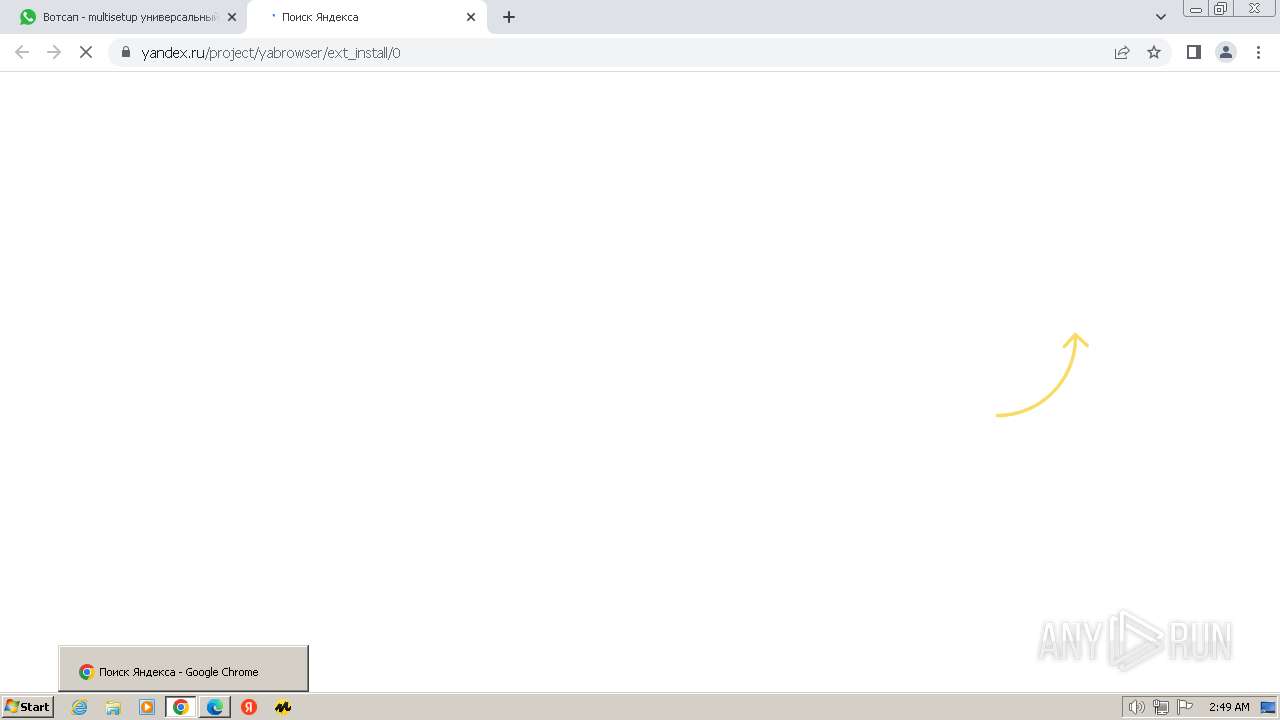The width and height of the screenshot is (1280, 720).
Task: Go forward to next page
Action: [x=54, y=52]
